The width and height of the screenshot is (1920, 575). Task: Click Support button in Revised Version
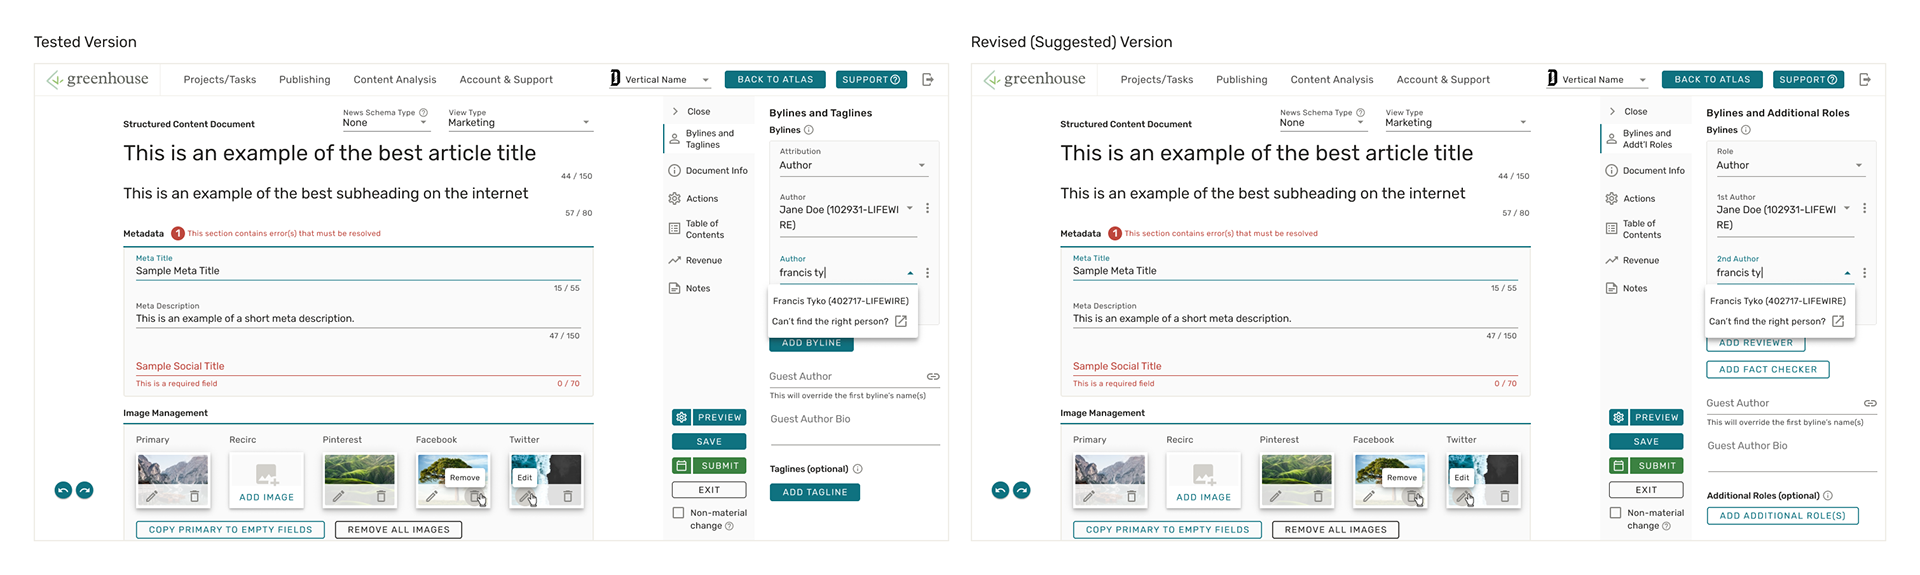pyautogui.click(x=1808, y=79)
